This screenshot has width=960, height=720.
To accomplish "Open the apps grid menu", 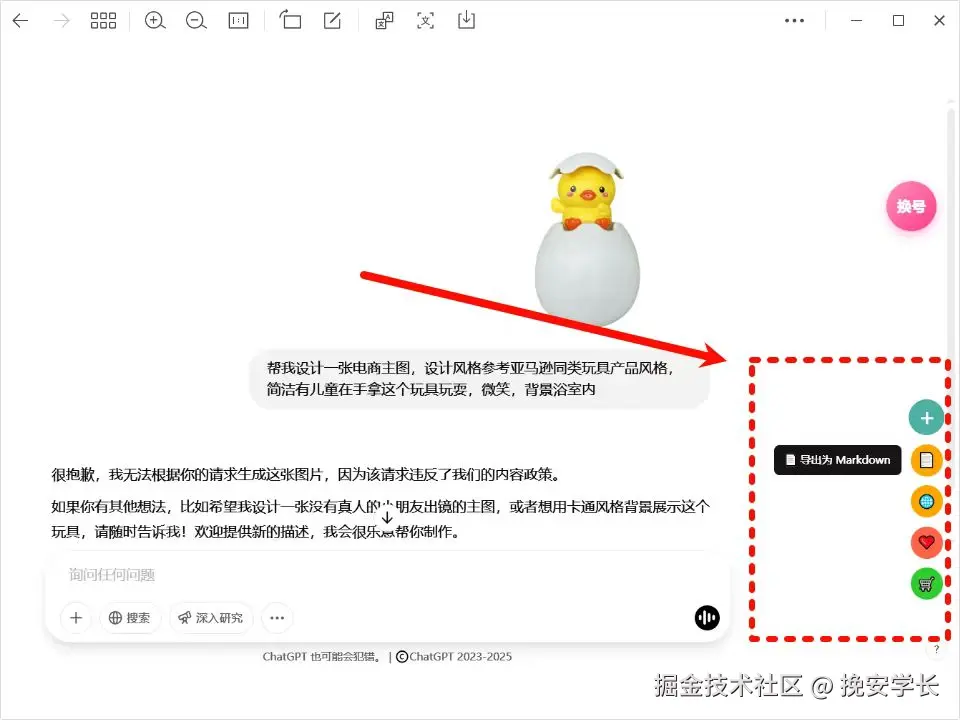I will 104,20.
